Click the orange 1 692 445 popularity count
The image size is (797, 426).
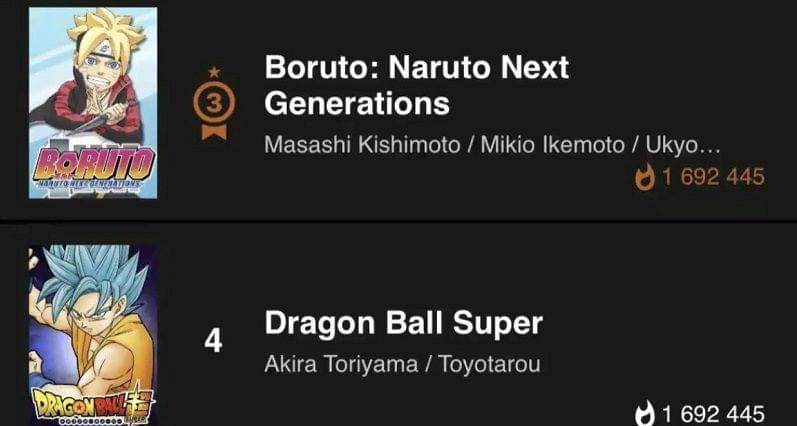point(713,177)
